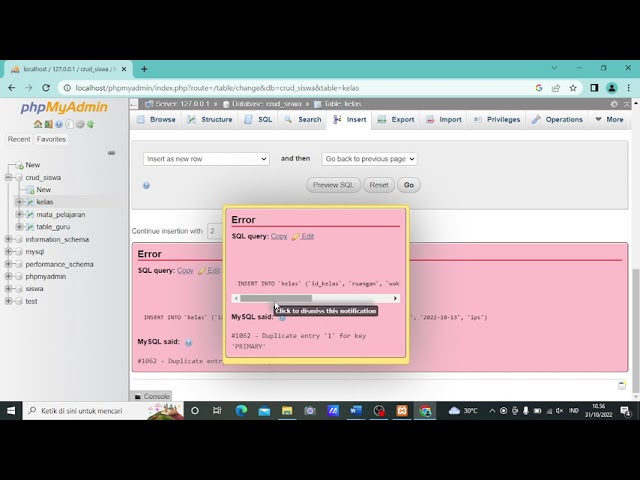Open File Explorer from taskbar
The width and height of the screenshot is (640, 480).
pos(287,411)
